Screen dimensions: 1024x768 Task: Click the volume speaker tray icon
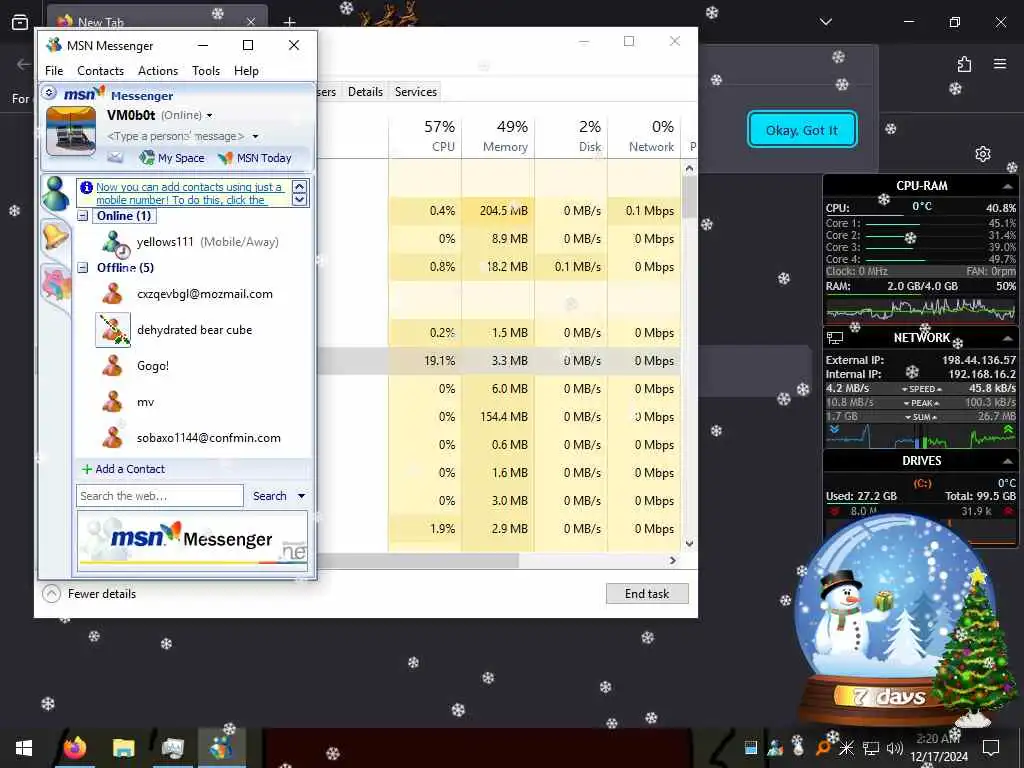(x=895, y=748)
